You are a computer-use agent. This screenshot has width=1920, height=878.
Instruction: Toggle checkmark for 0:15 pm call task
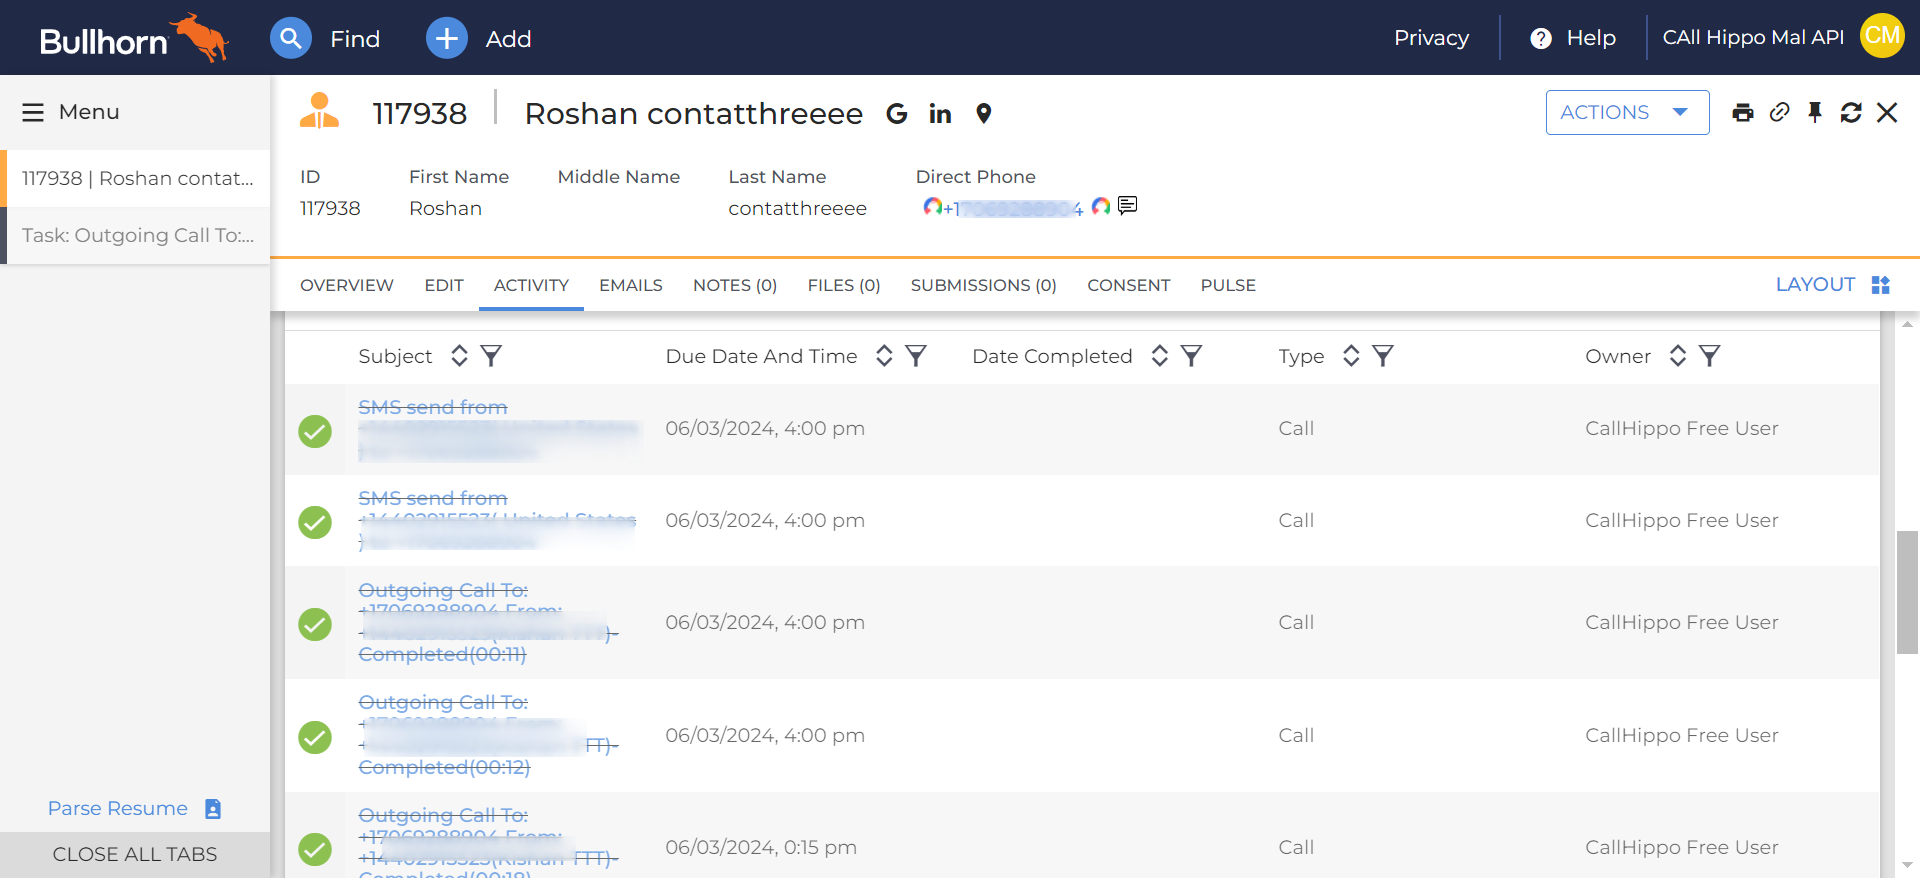point(315,849)
